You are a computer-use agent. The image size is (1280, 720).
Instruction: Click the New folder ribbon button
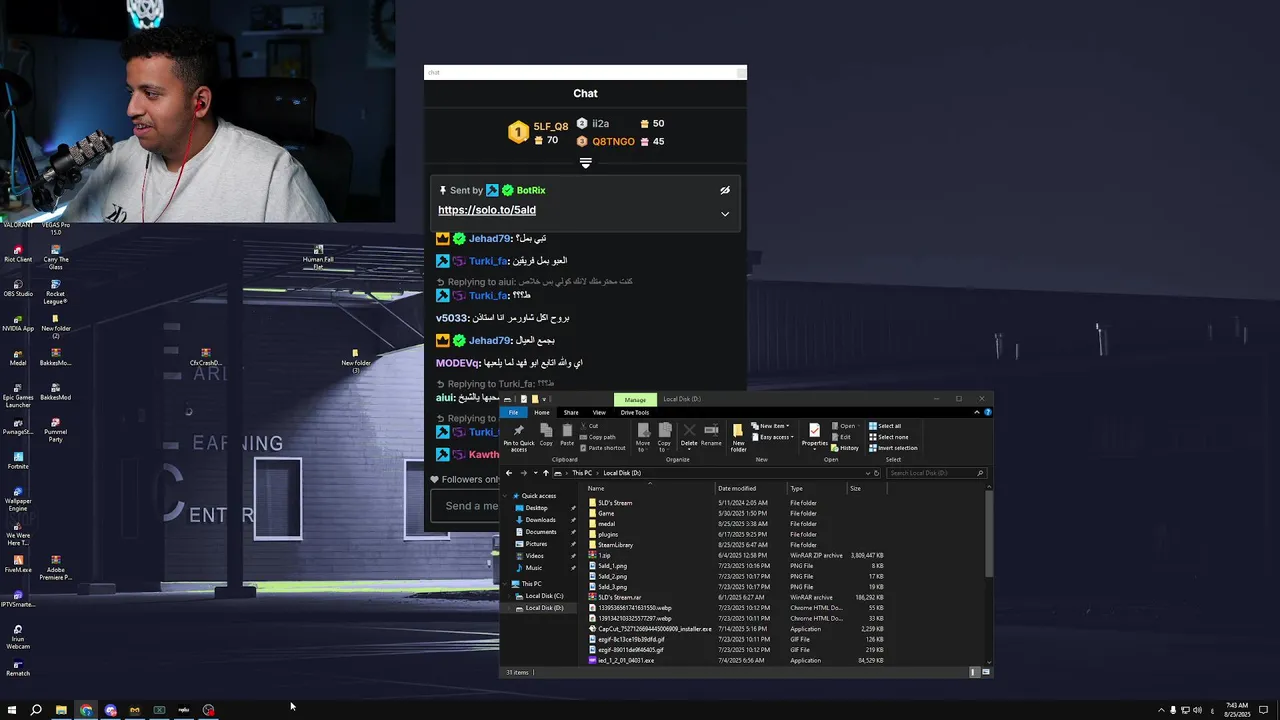click(x=738, y=437)
